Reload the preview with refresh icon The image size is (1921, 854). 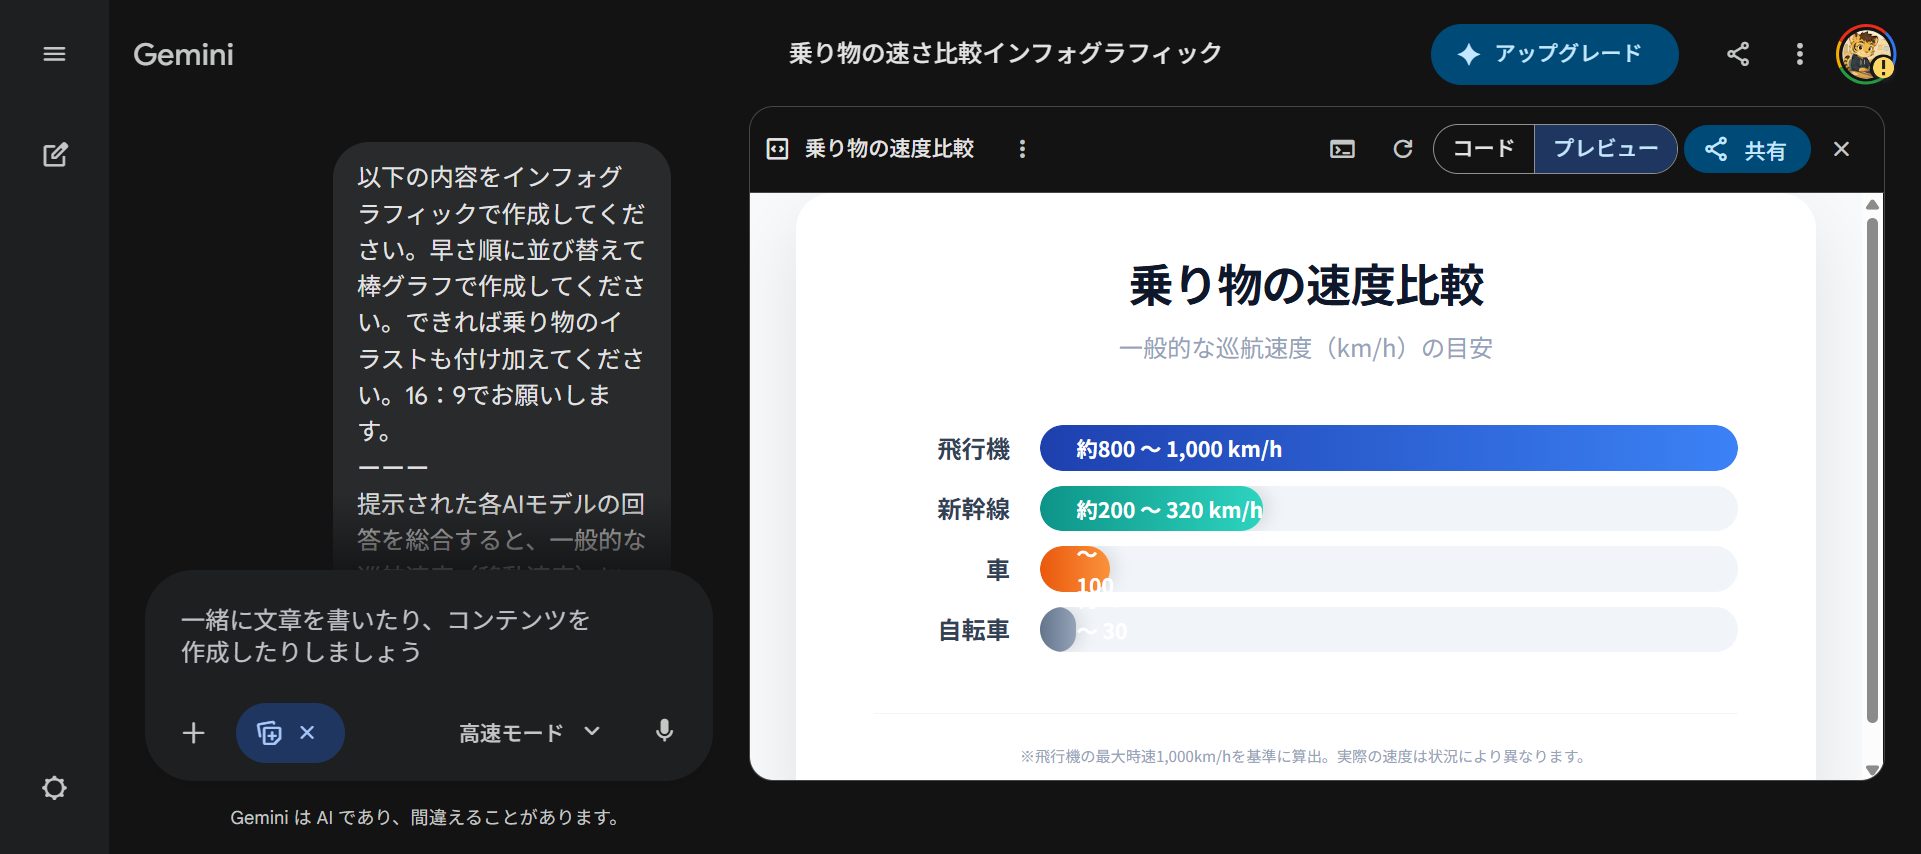click(x=1403, y=149)
